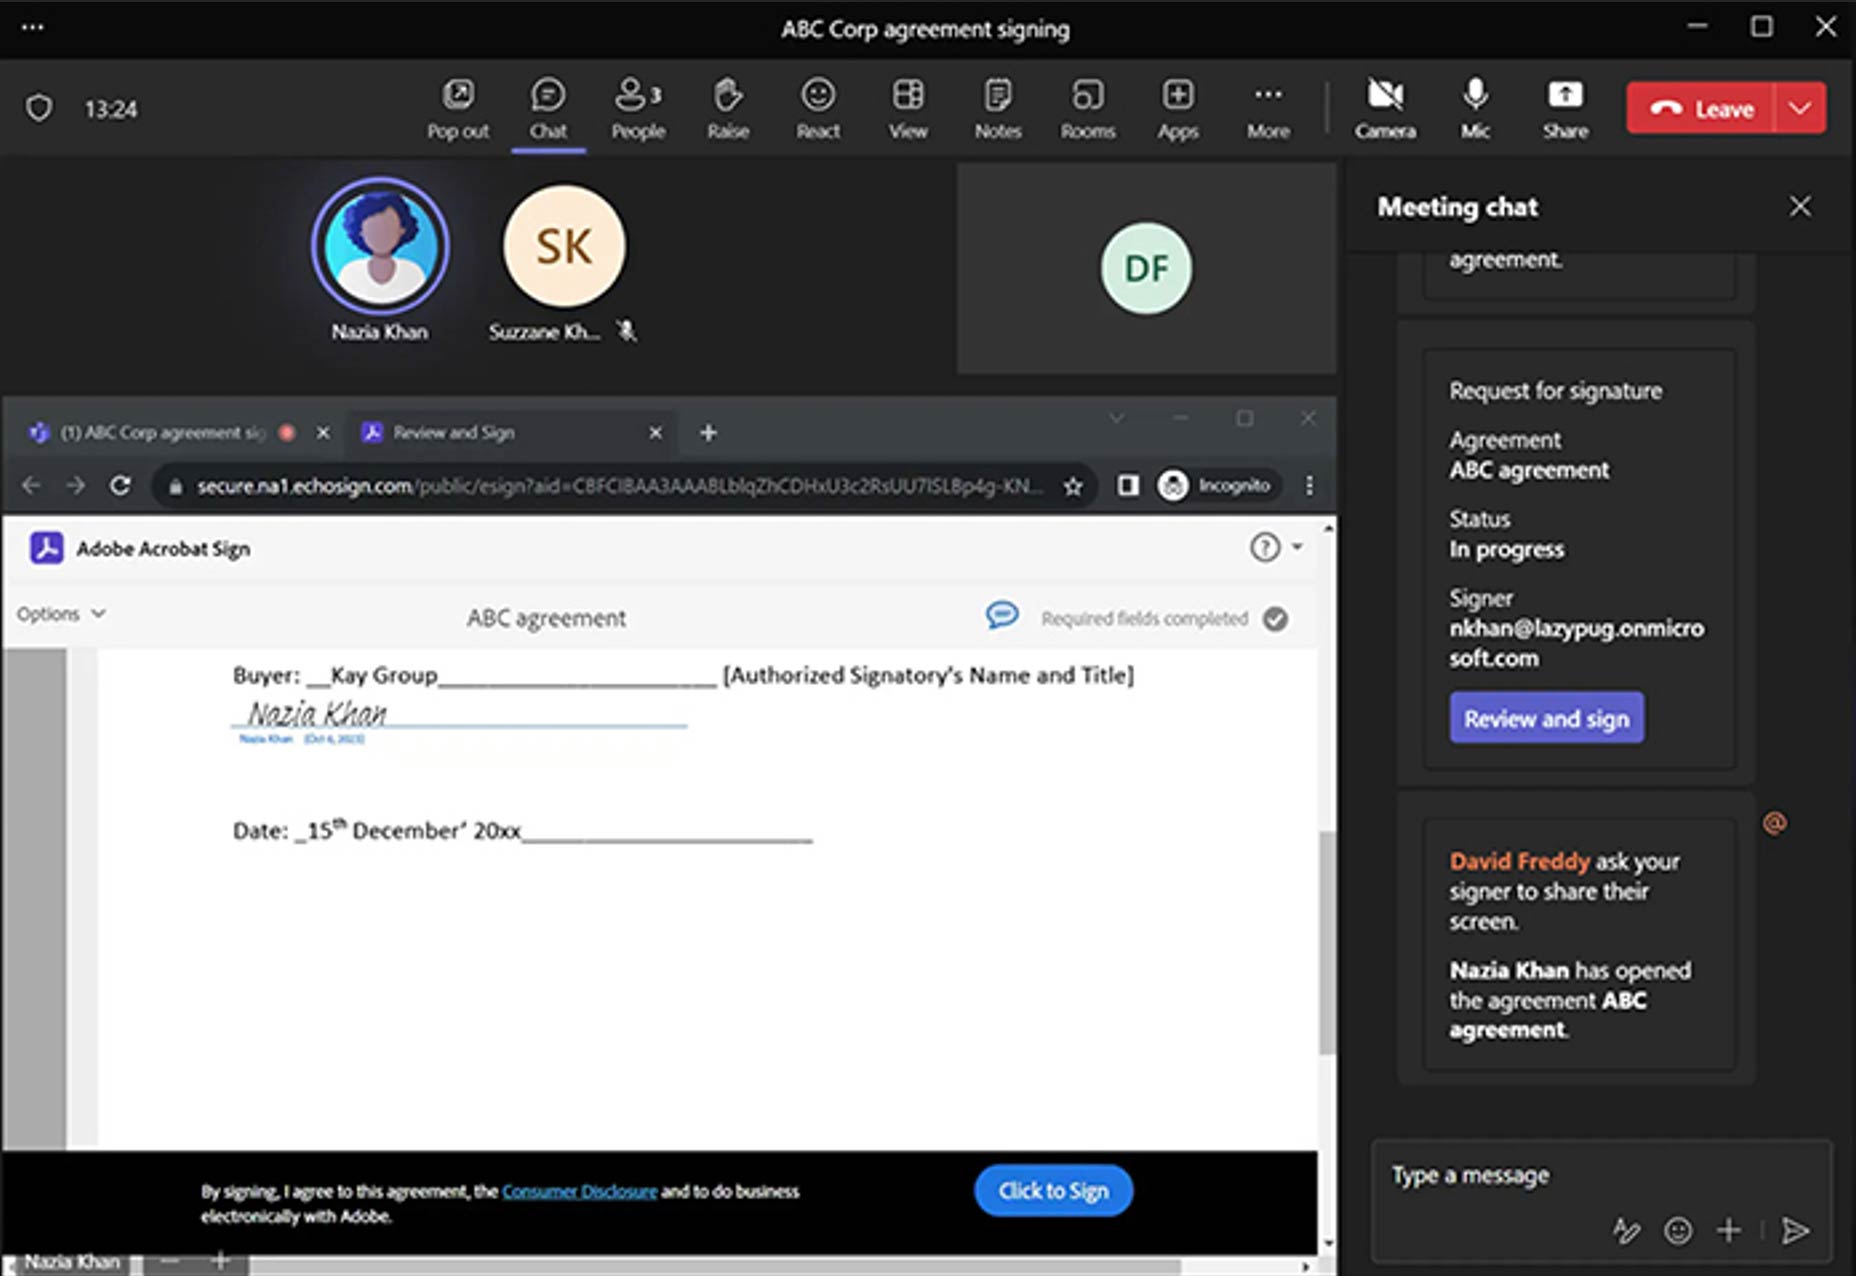This screenshot has height=1276, width=1856.
Task: Go back in the shared browser
Action: click(31, 485)
